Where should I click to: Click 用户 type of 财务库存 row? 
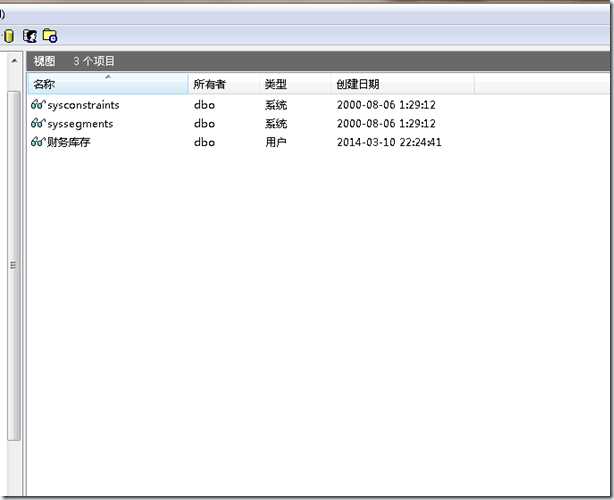click(x=276, y=142)
